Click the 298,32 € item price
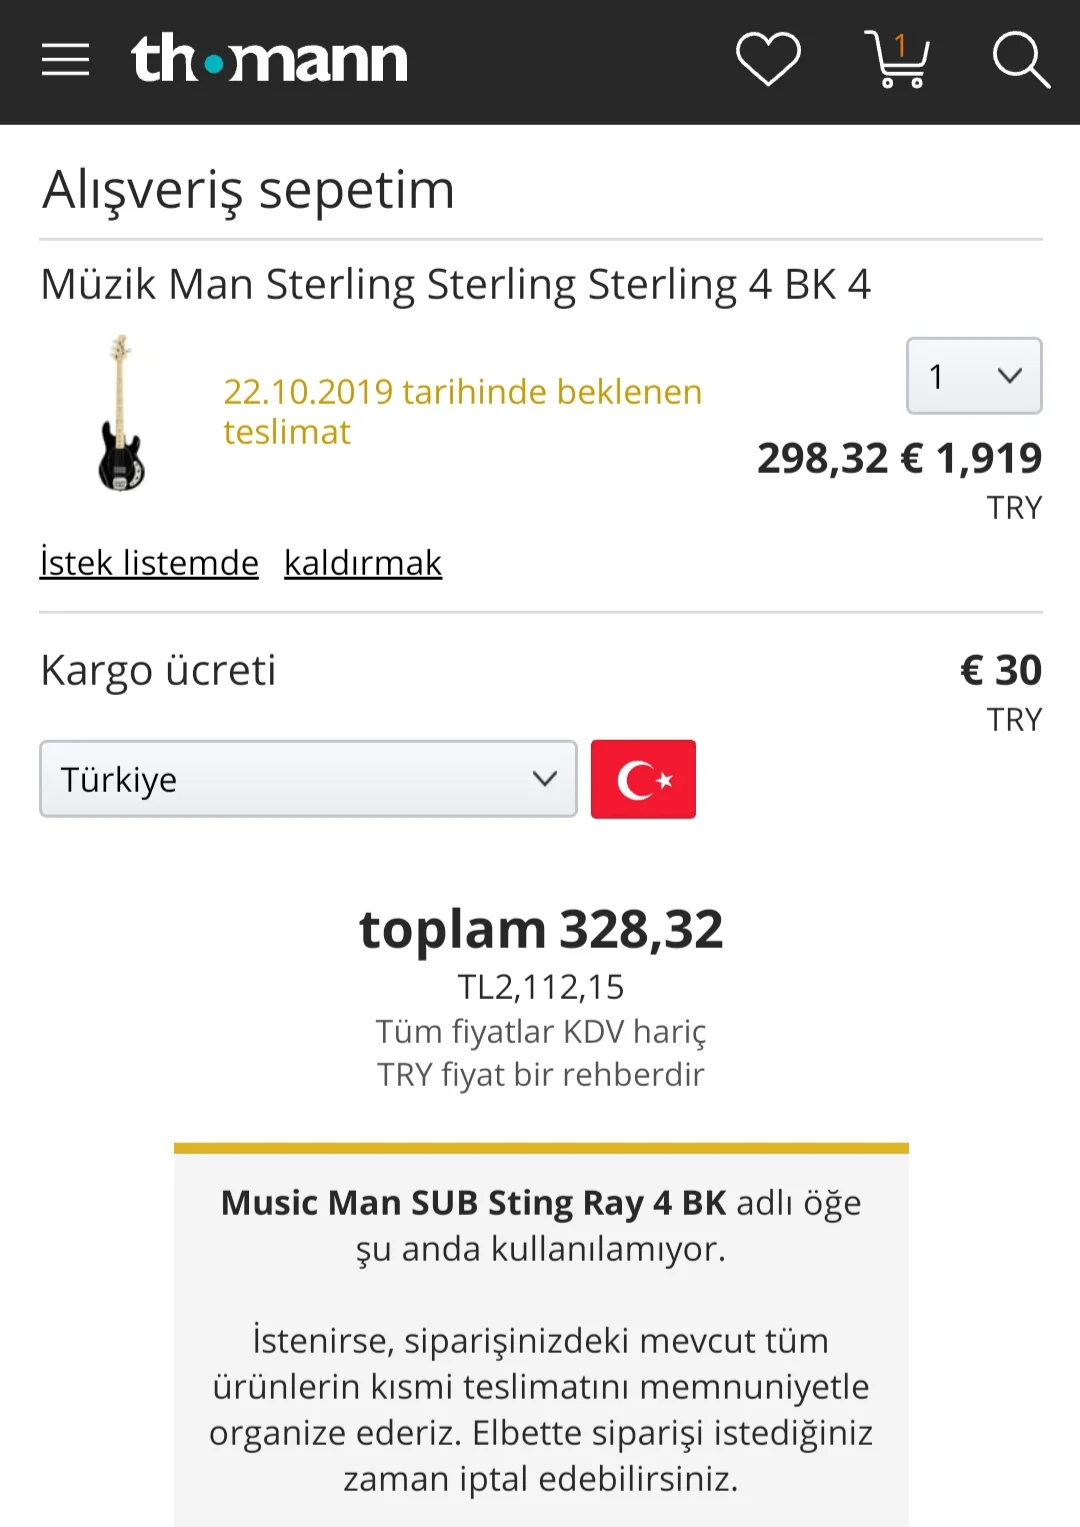Image resolution: width=1080 pixels, height=1527 pixels. pos(839,459)
